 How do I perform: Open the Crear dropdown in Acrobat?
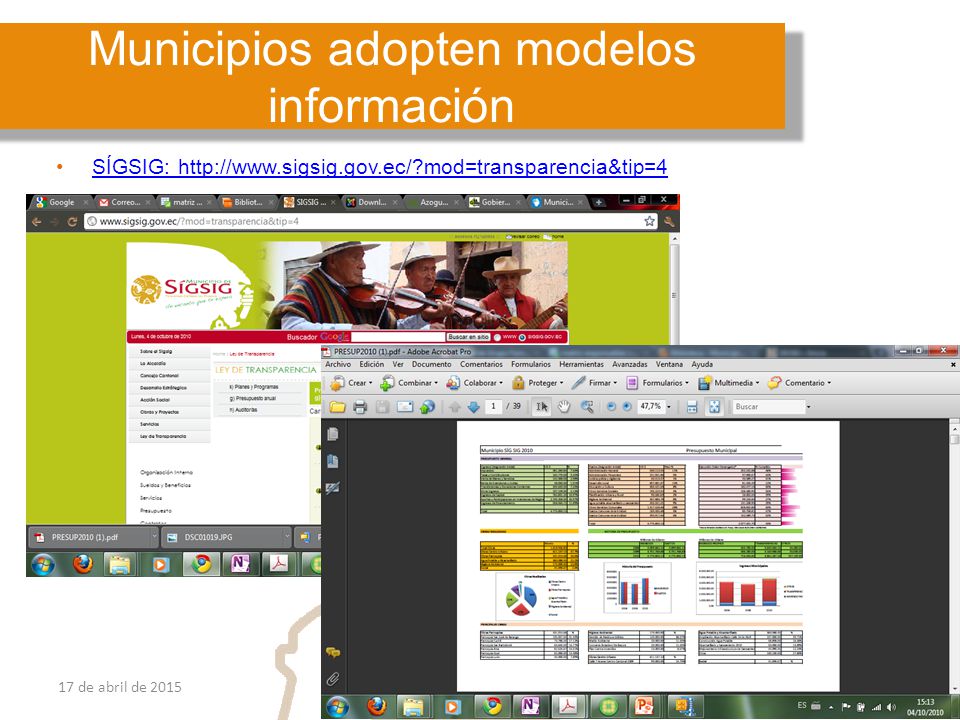pos(351,383)
